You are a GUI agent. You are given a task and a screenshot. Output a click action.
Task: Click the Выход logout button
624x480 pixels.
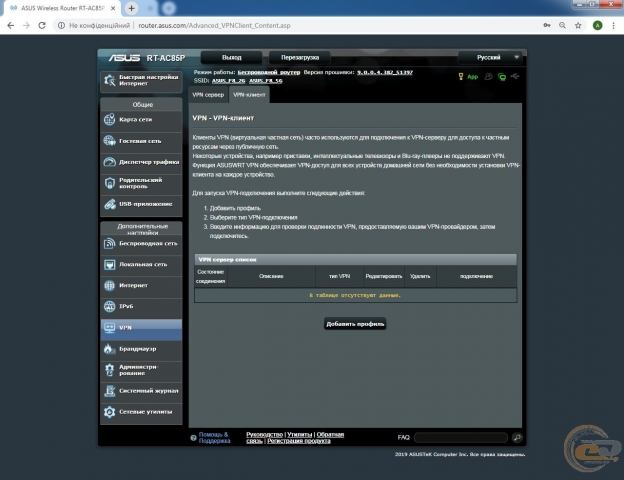coord(232,57)
